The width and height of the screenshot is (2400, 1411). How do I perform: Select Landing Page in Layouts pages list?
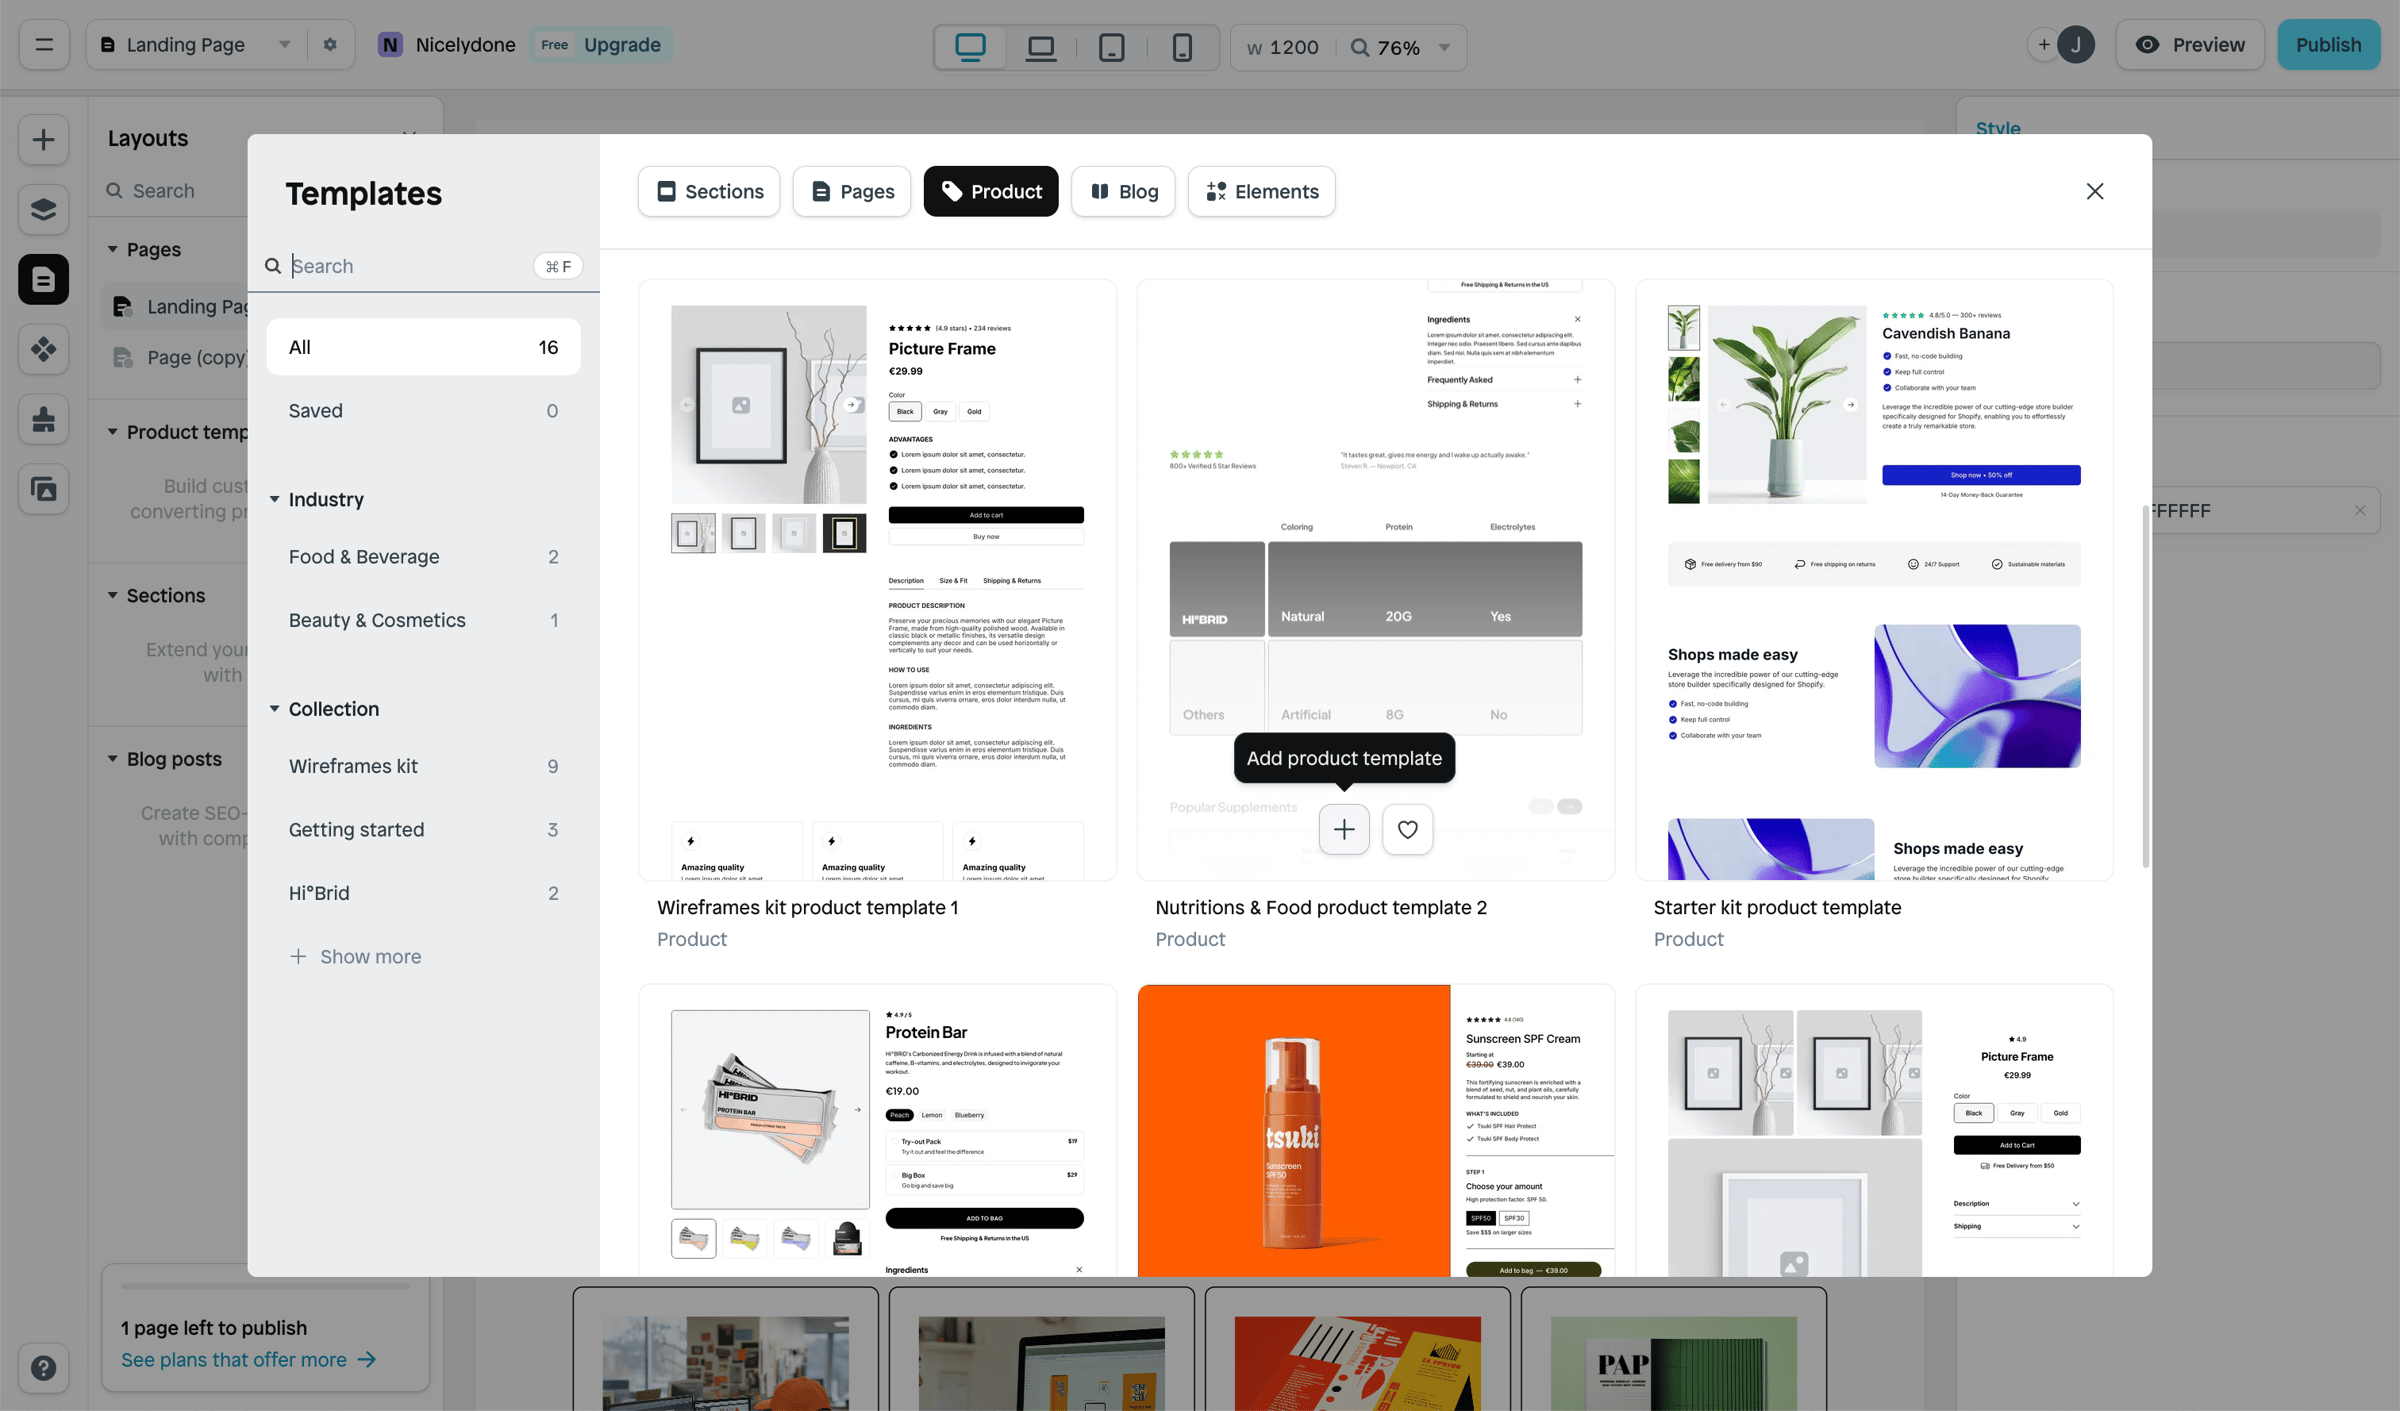tap(176, 307)
